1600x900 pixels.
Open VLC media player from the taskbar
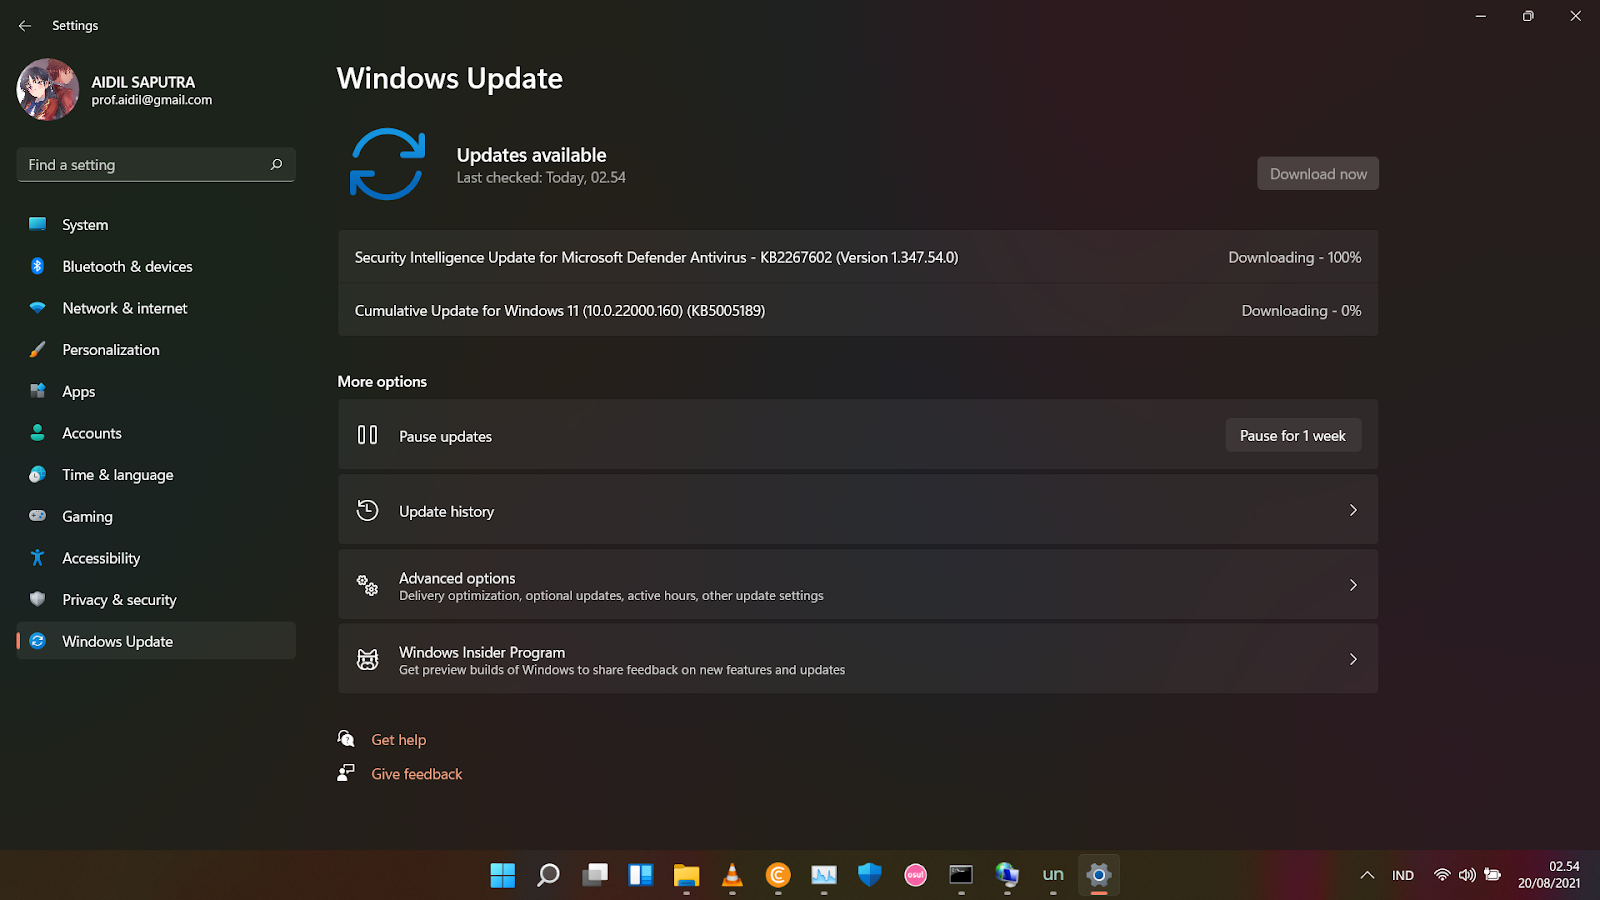(x=732, y=875)
